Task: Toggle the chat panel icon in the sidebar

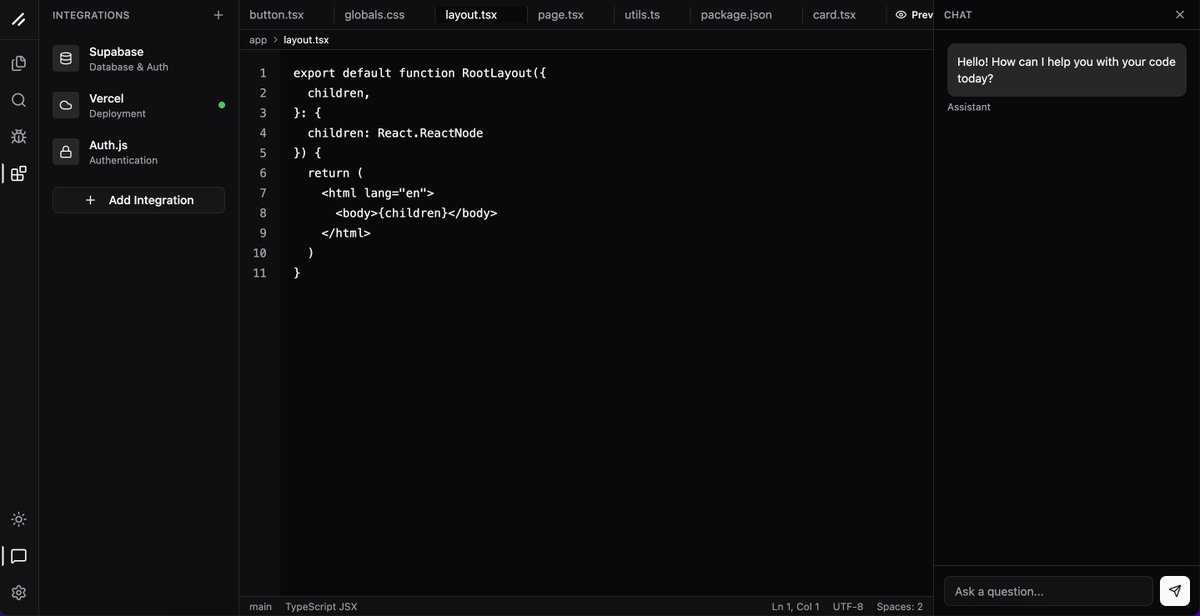Action: point(18,556)
